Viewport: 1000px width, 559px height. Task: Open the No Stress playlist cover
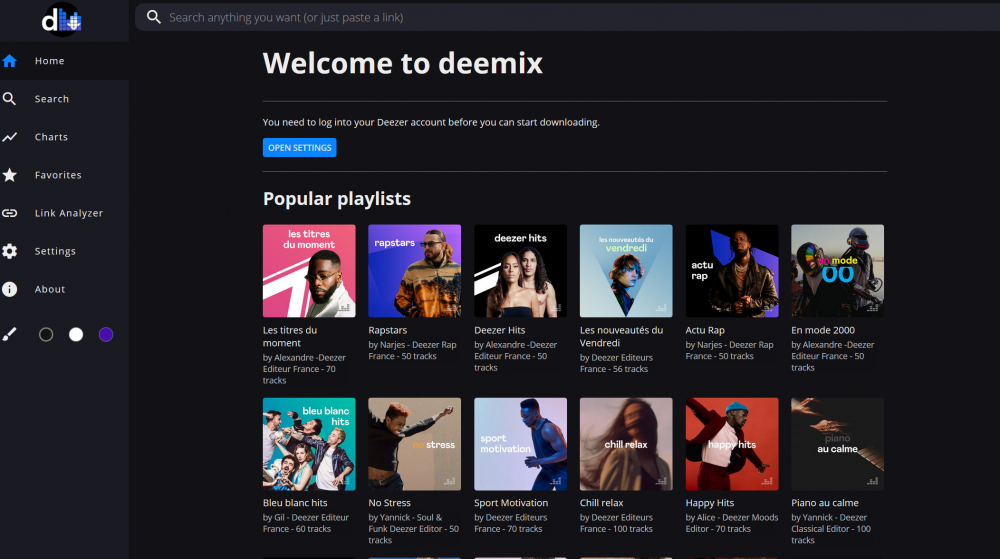tap(415, 444)
